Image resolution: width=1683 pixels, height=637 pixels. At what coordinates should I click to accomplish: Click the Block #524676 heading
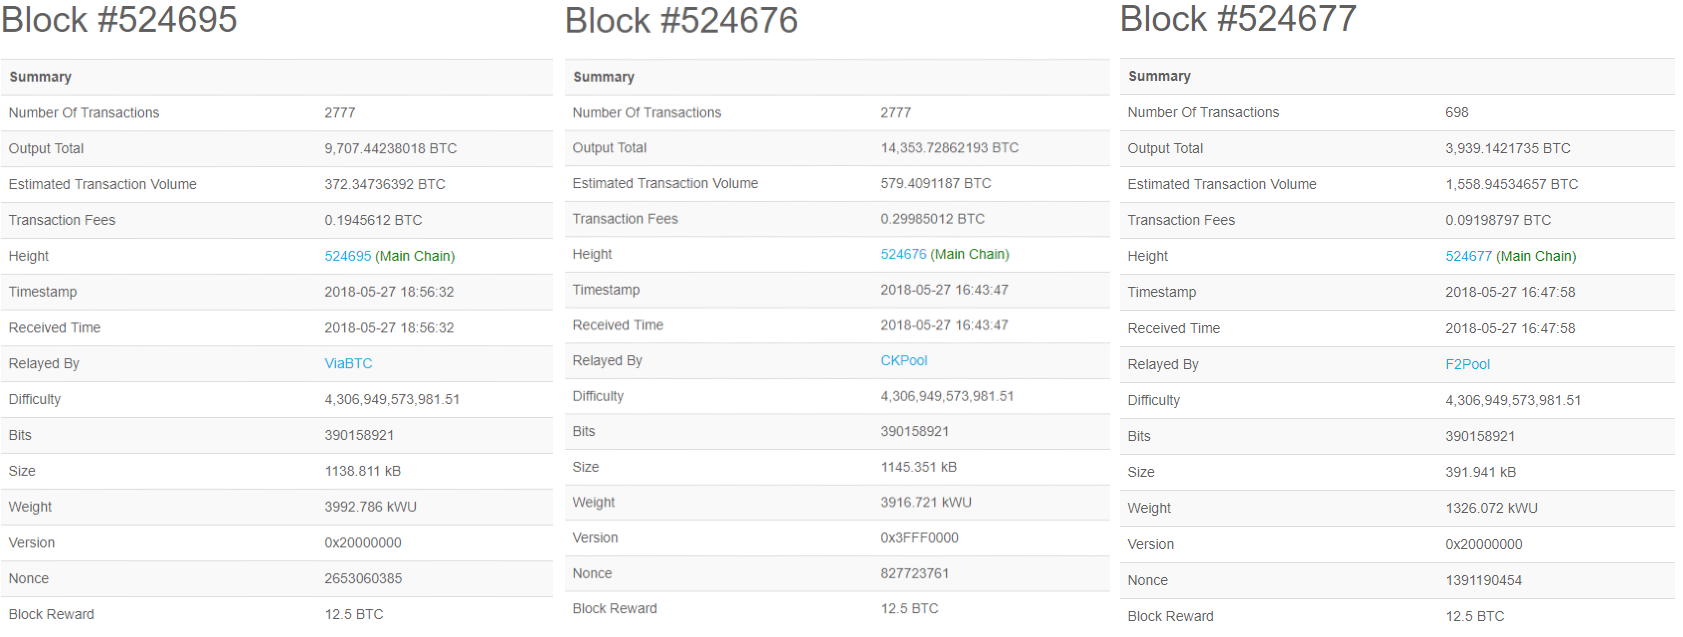point(681,20)
